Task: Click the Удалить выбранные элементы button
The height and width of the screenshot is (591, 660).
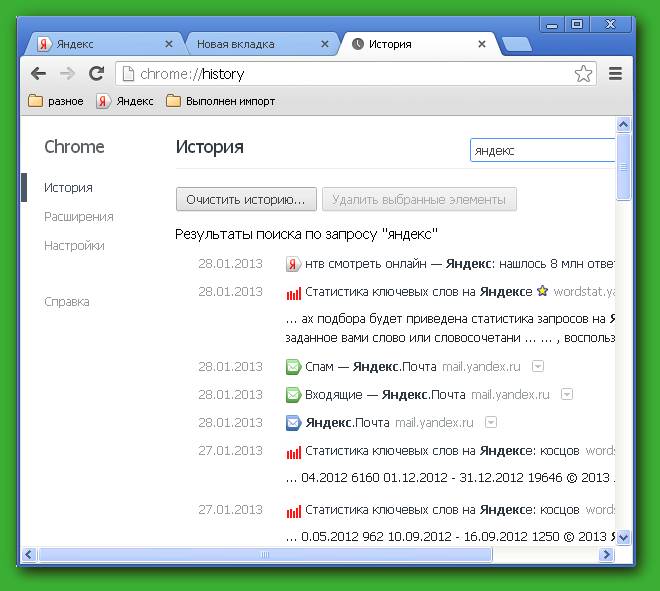Action: pyautogui.click(x=419, y=199)
